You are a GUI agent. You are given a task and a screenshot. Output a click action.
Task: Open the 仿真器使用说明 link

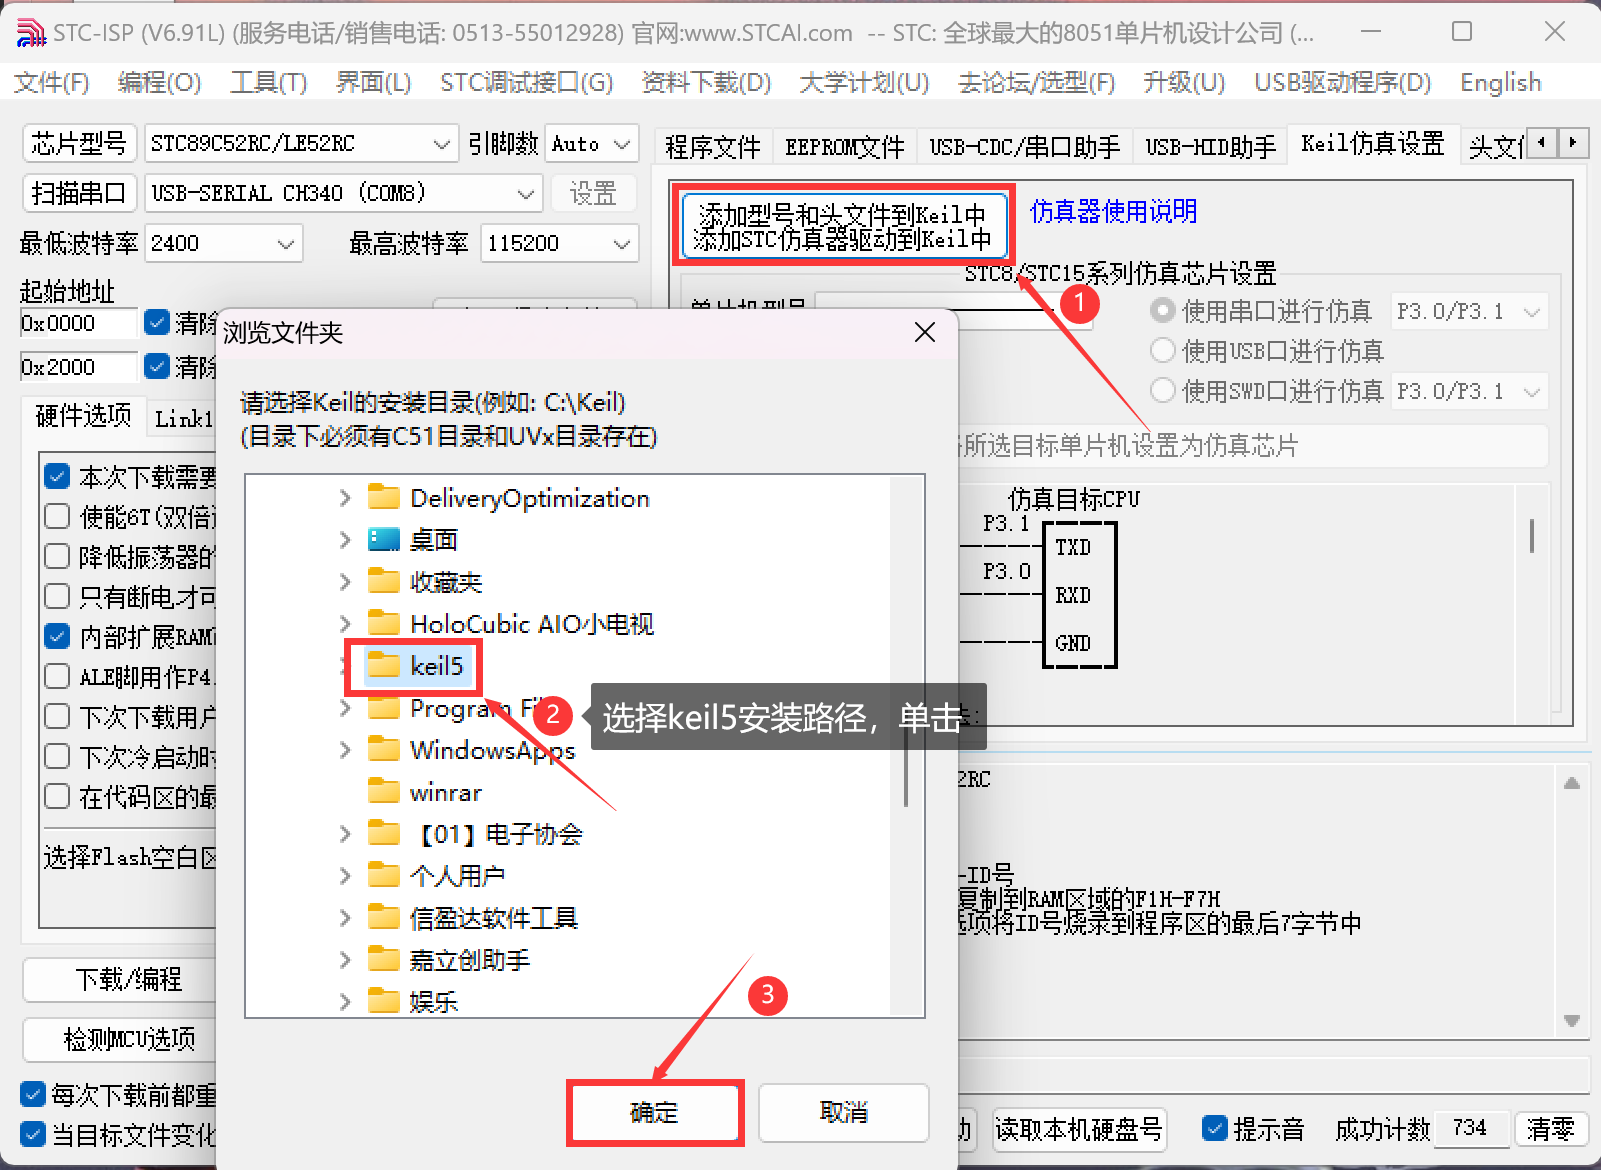(1113, 211)
